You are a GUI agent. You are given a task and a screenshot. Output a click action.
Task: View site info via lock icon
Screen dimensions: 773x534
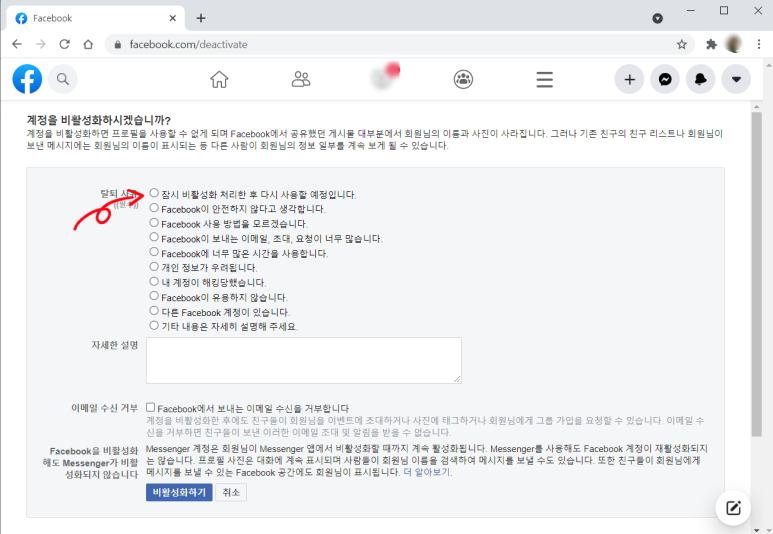point(117,44)
